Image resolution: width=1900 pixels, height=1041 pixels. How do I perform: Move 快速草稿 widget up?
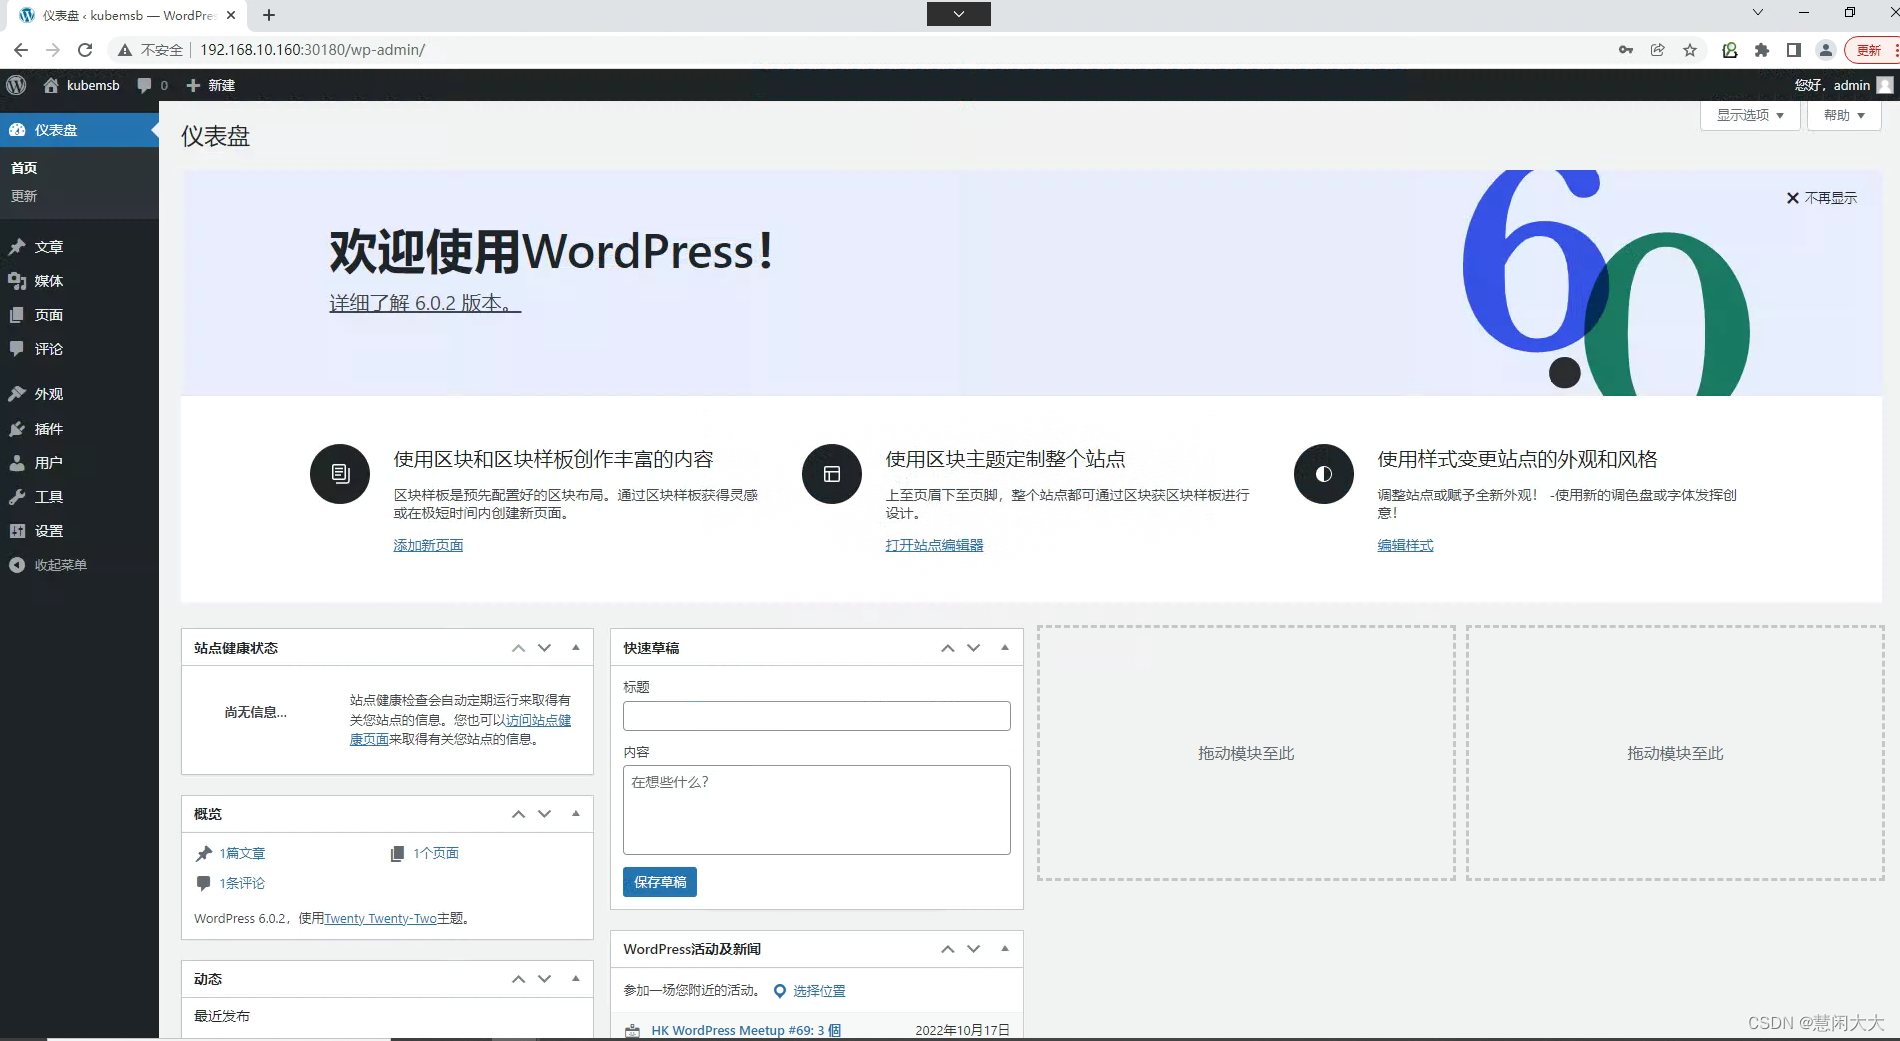947,648
